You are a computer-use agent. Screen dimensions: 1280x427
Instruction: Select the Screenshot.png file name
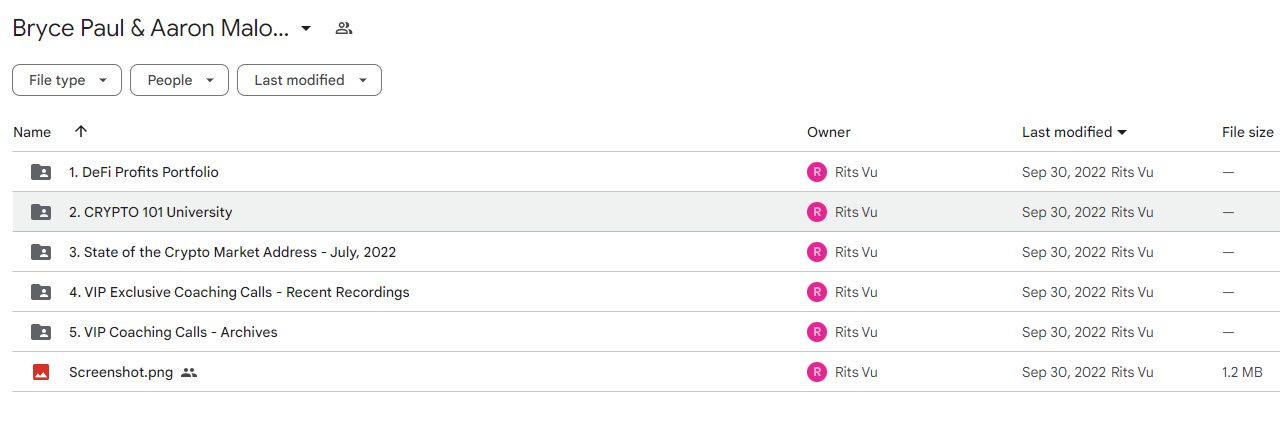(x=121, y=372)
